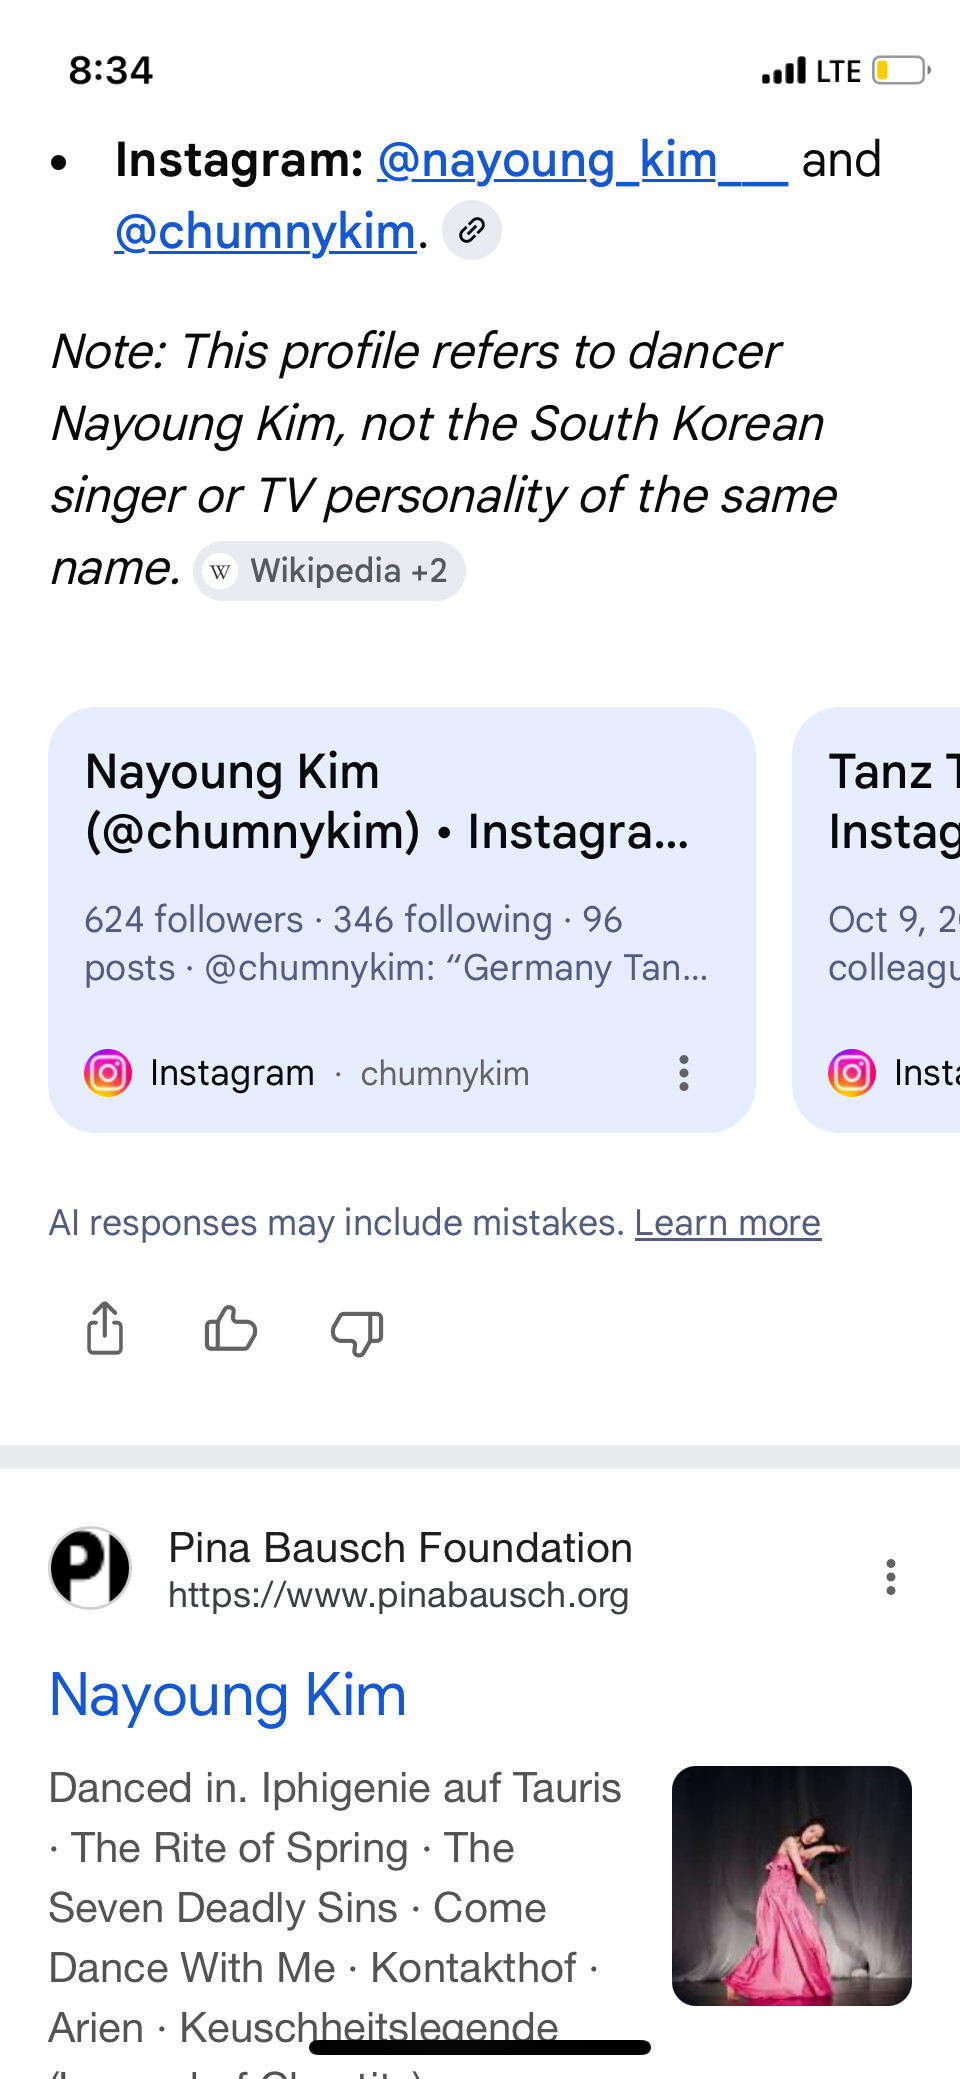Tap the Instagram logo on chumnykim card
This screenshot has height=2079, width=960.
pos(108,1073)
